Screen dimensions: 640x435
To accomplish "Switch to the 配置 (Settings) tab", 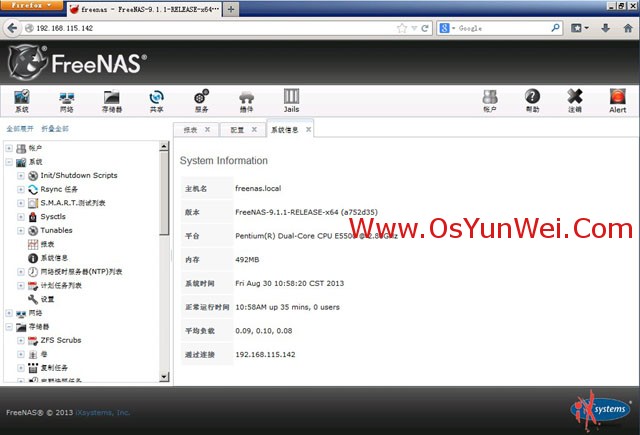I will click(x=237, y=130).
